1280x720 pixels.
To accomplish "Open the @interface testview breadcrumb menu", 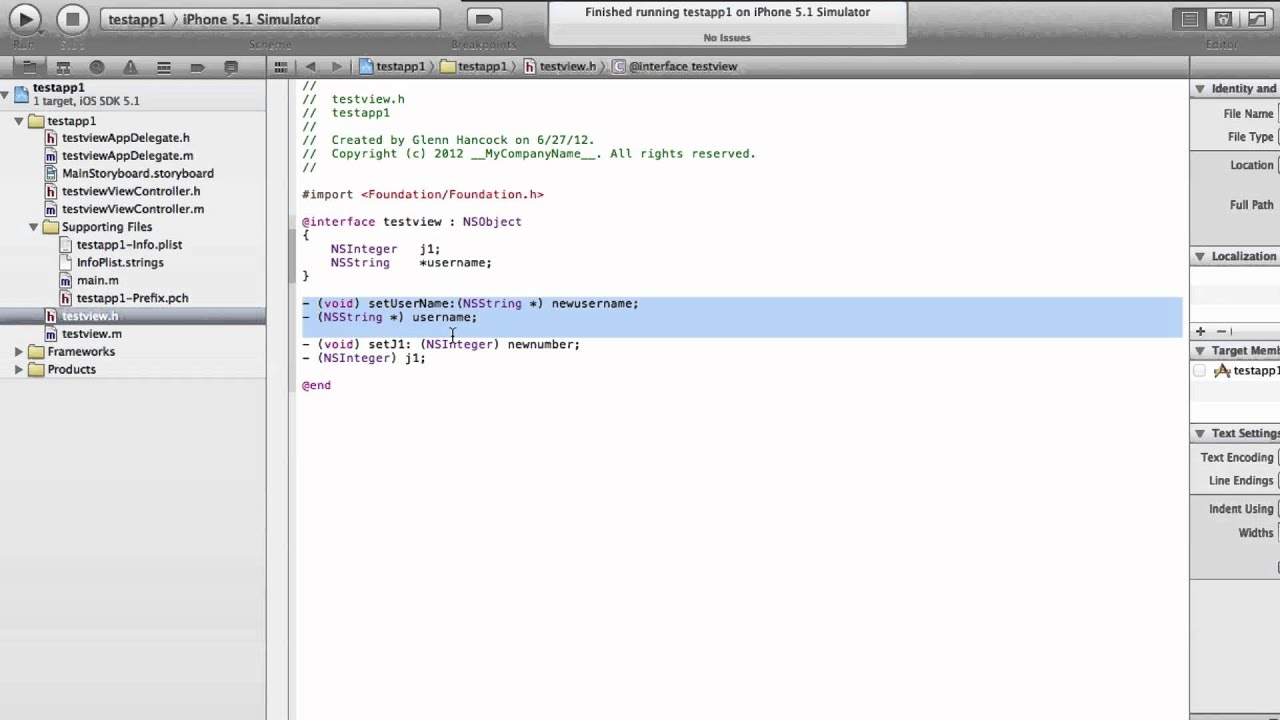I will (675, 67).
